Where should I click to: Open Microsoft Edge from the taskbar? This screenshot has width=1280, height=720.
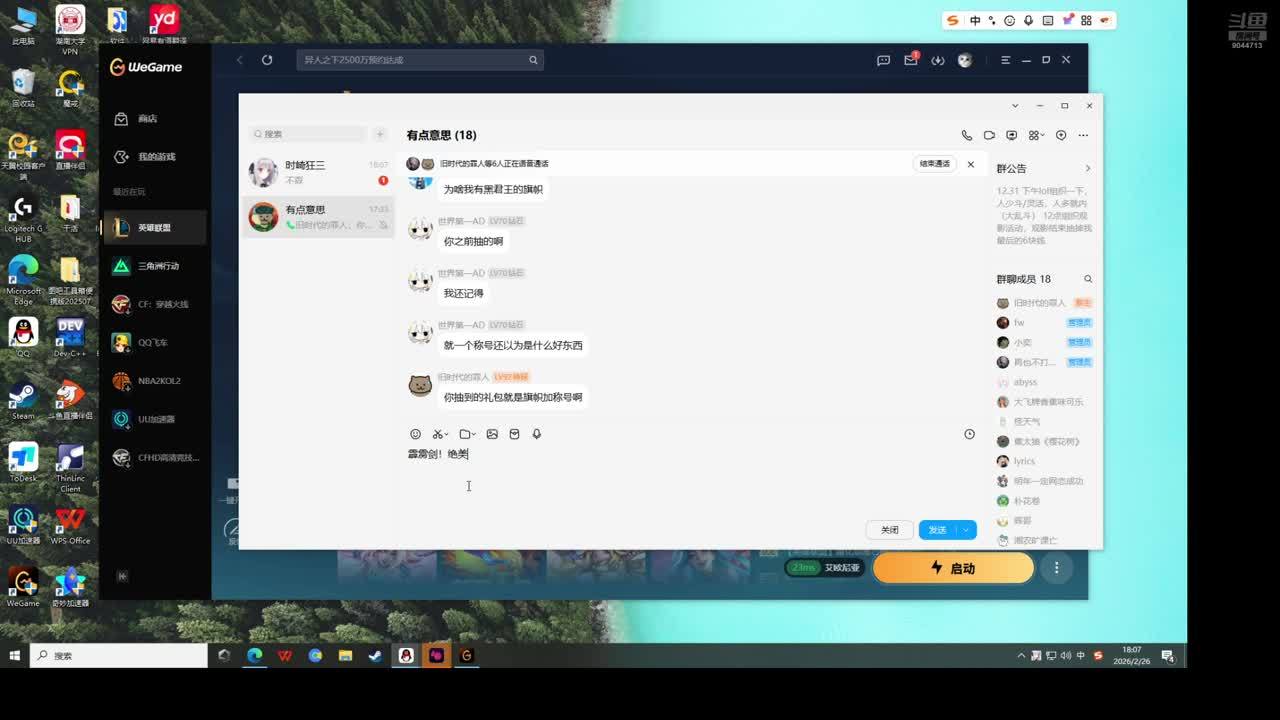pos(254,656)
